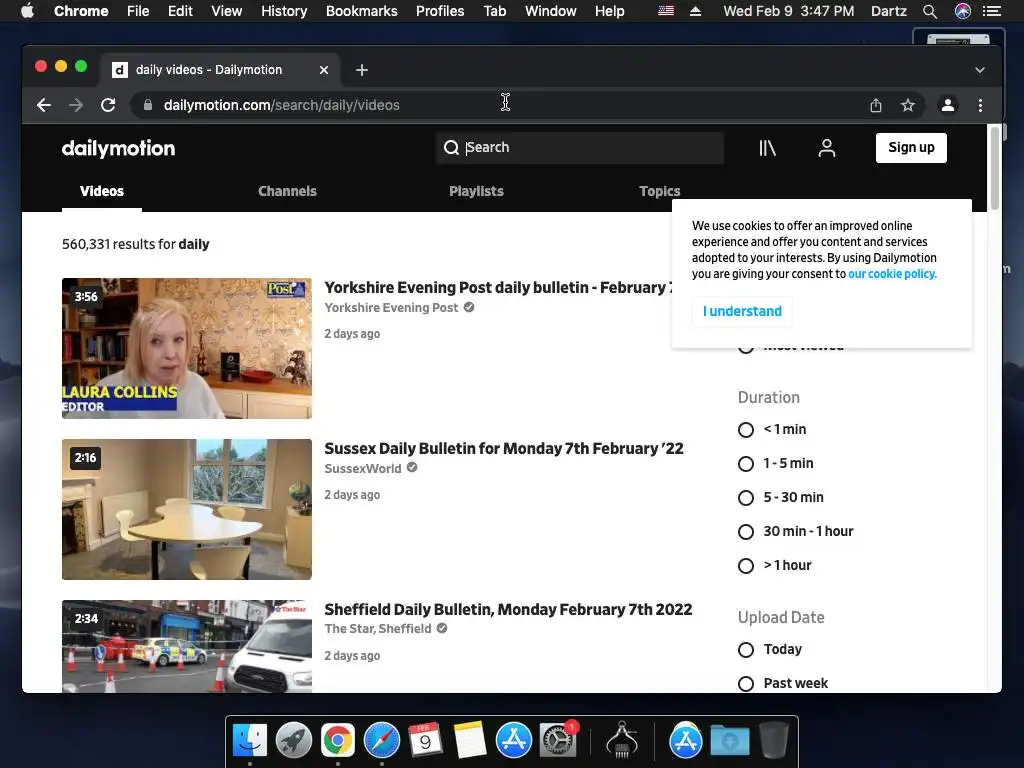Reload the Dailymotion page
This screenshot has height=768, width=1024.
pos(108,105)
